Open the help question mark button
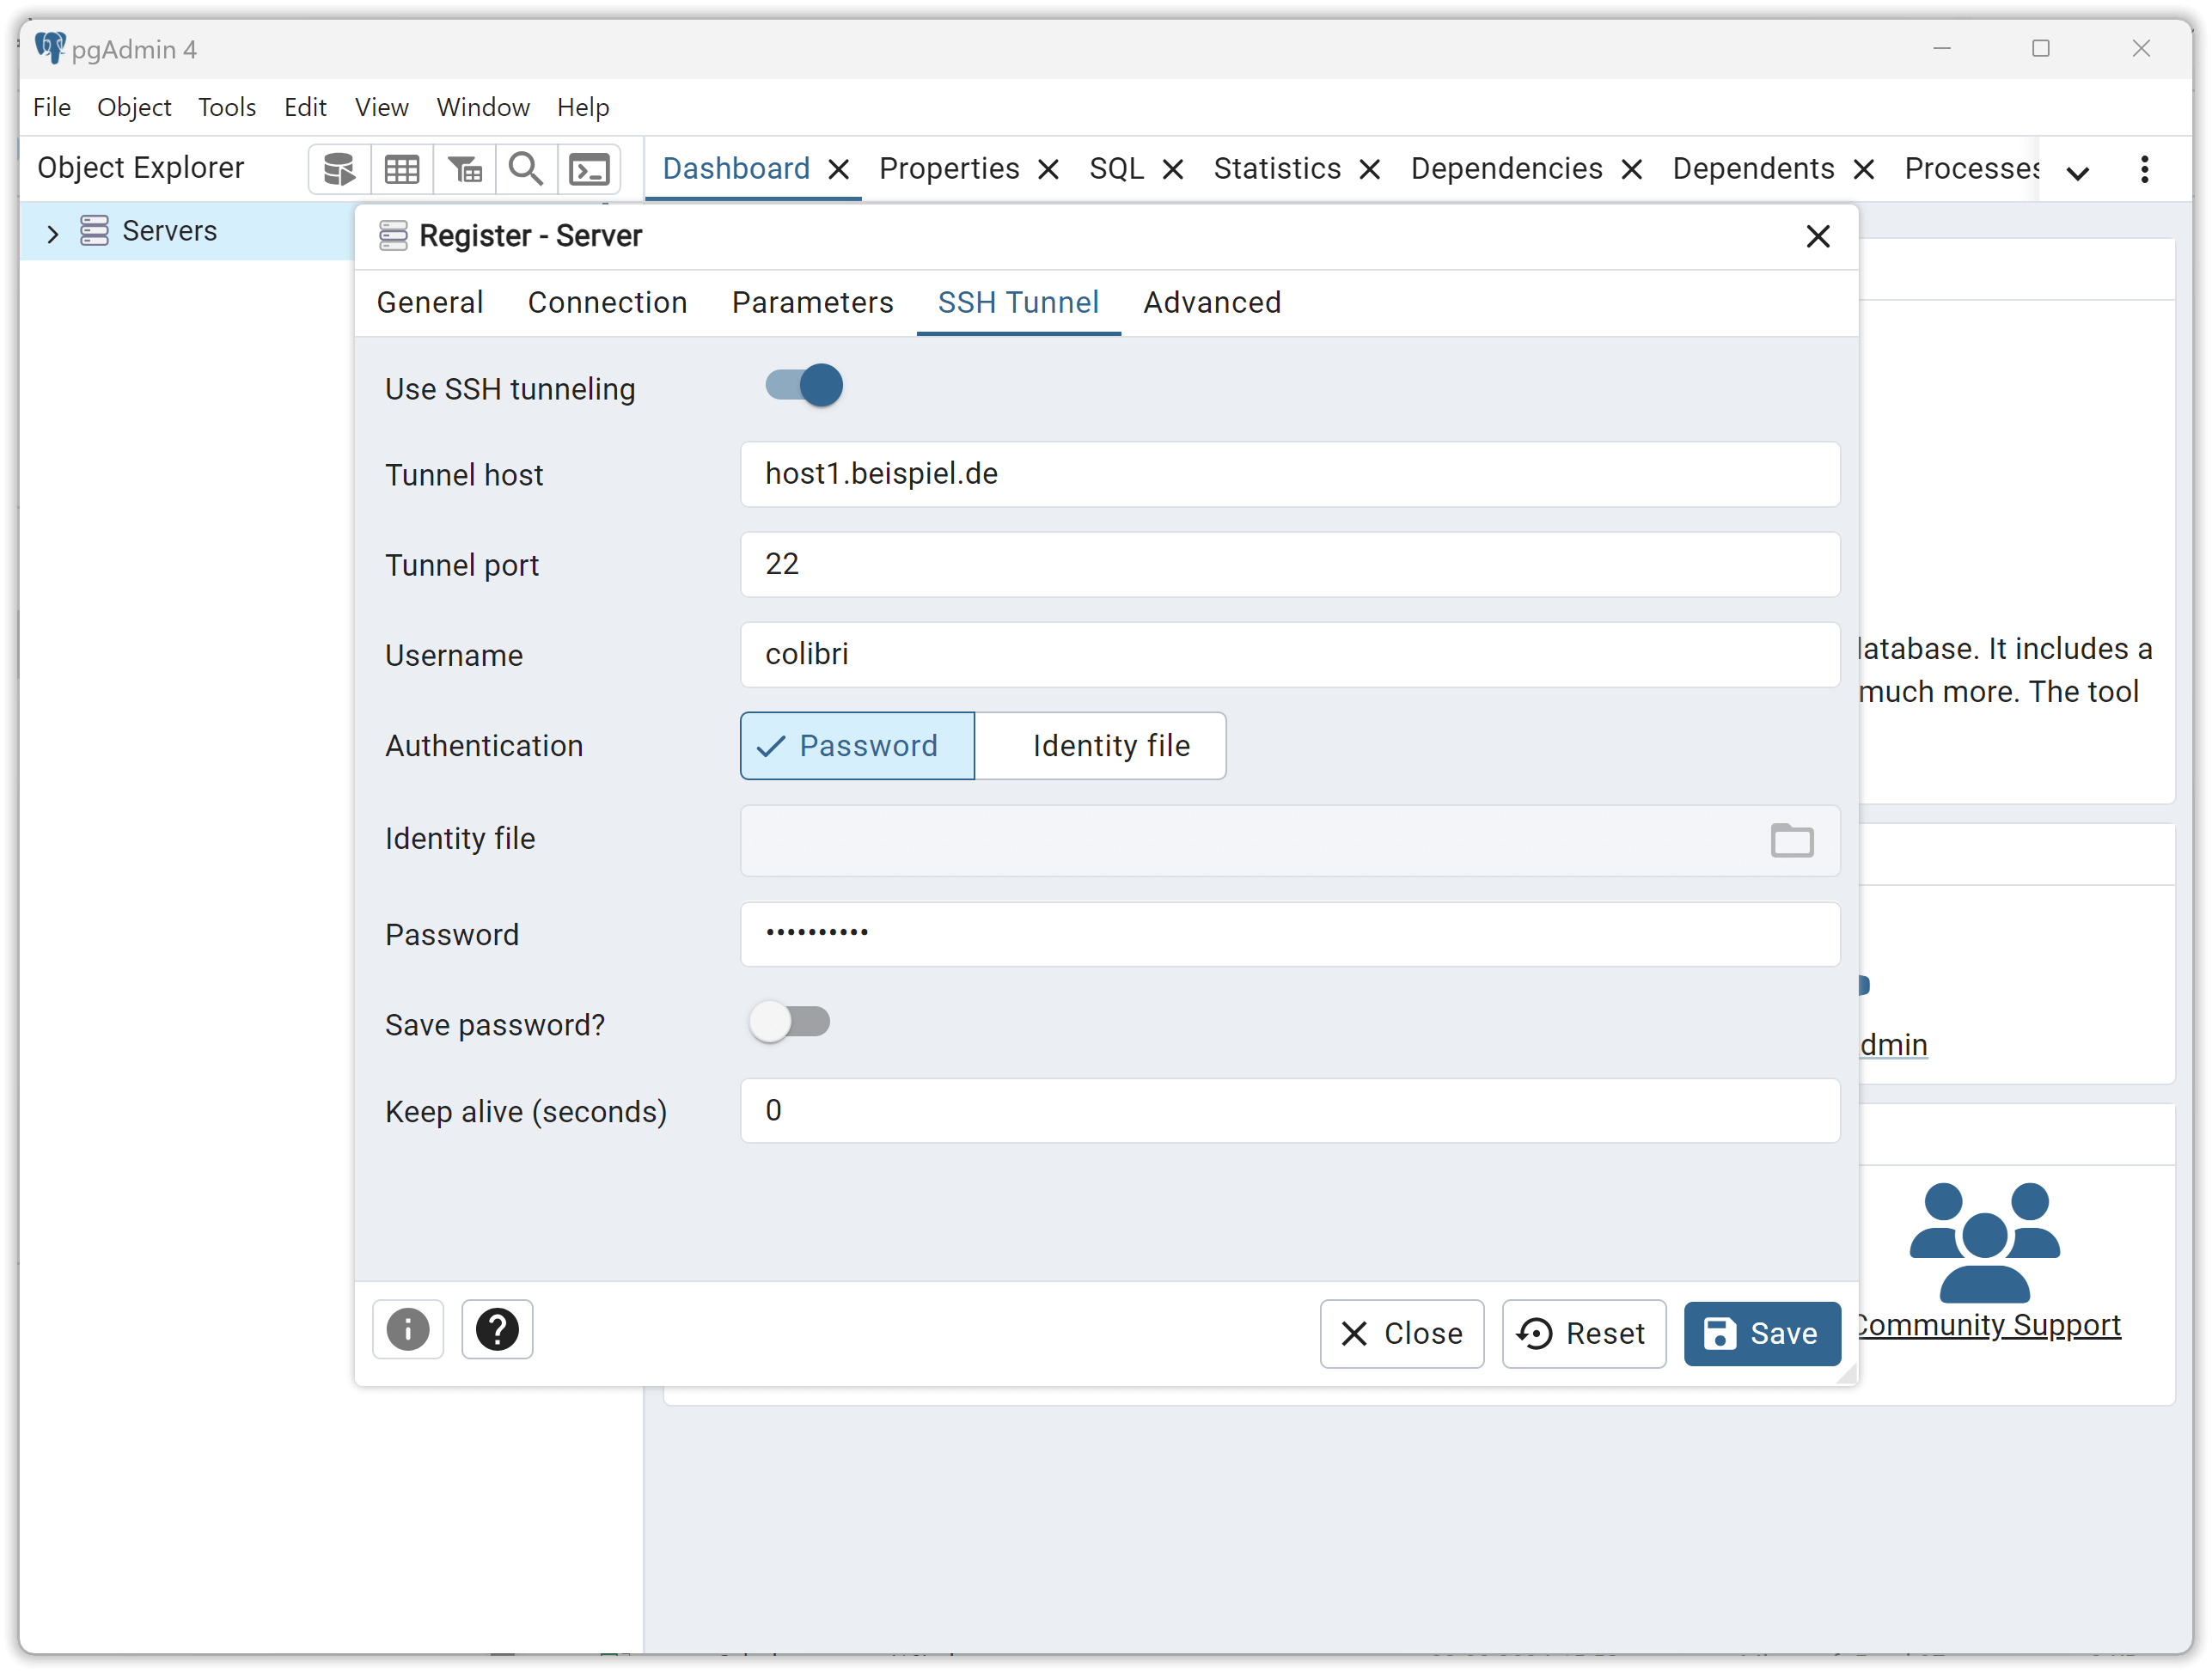This screenshot has height=1673, width=2212. point(497,1329)
